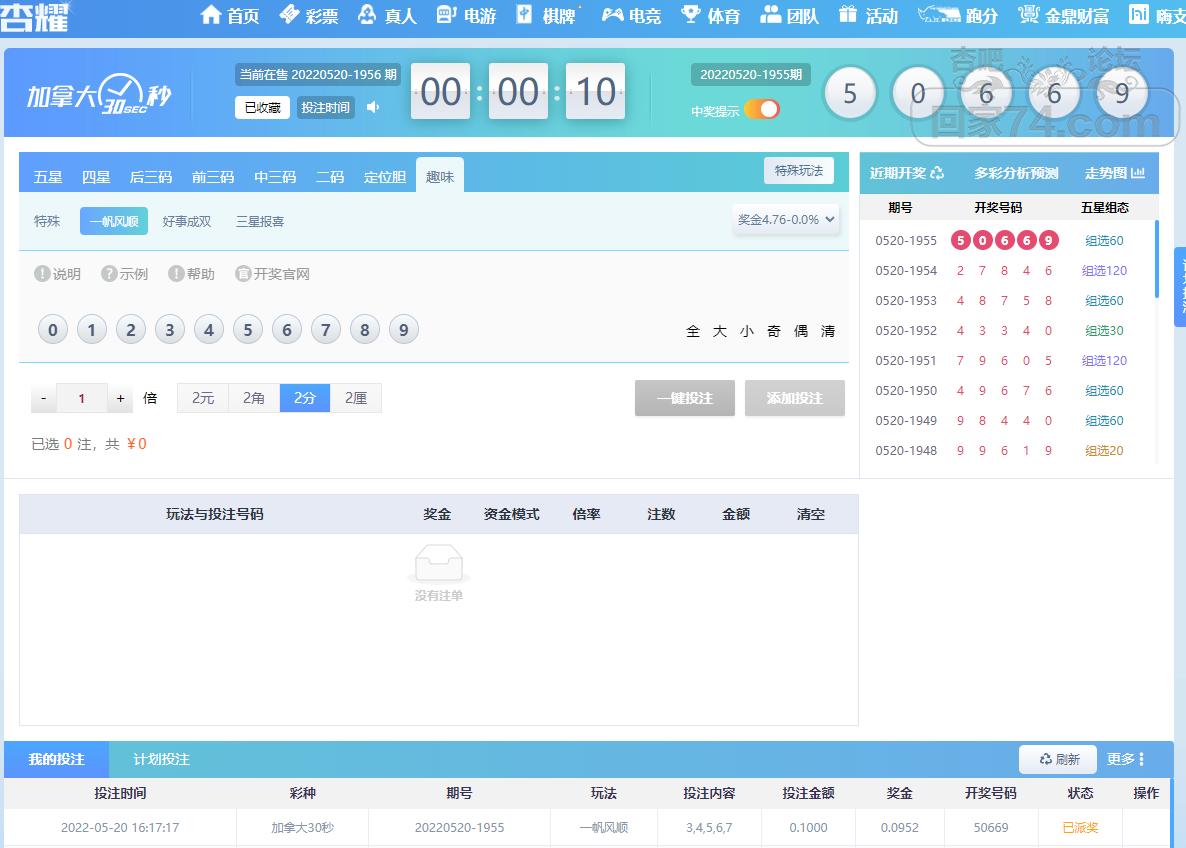
Task: Switch to the 计划投注 tab
Action: (x=161, y=759)
